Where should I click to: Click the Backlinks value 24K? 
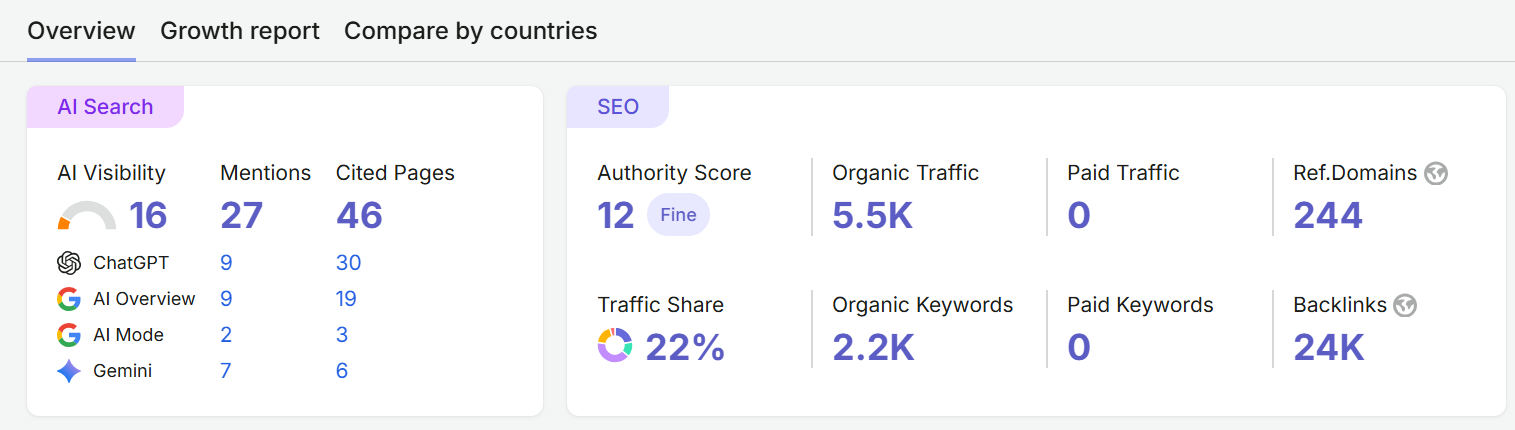coord(1329,347)
